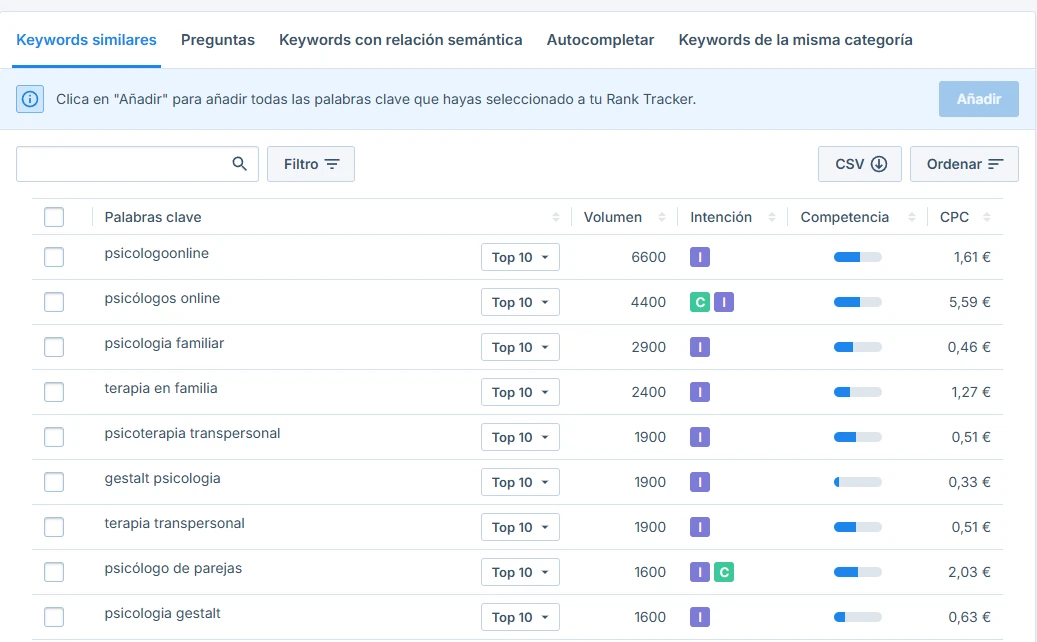This screenshot has width=1037, height=642.
Task: Go to the Autocompletar tab
Action: pyautogui.click(x=600, y=40)
